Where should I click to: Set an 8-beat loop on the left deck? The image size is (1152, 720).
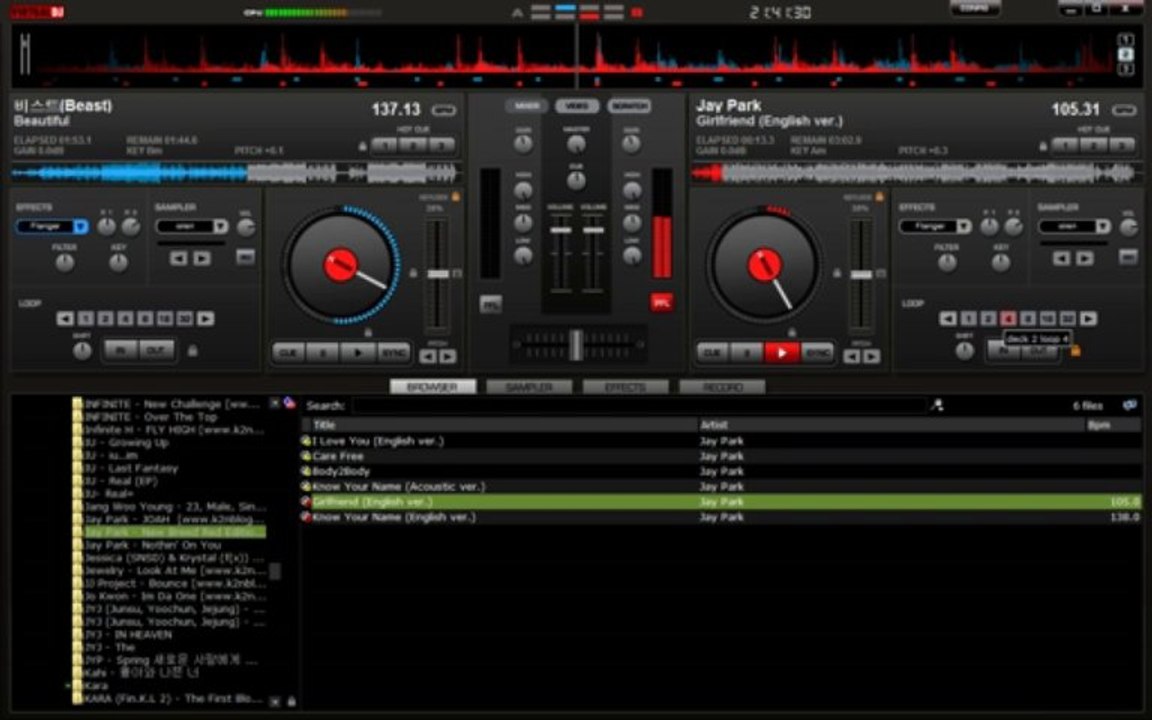145,318
